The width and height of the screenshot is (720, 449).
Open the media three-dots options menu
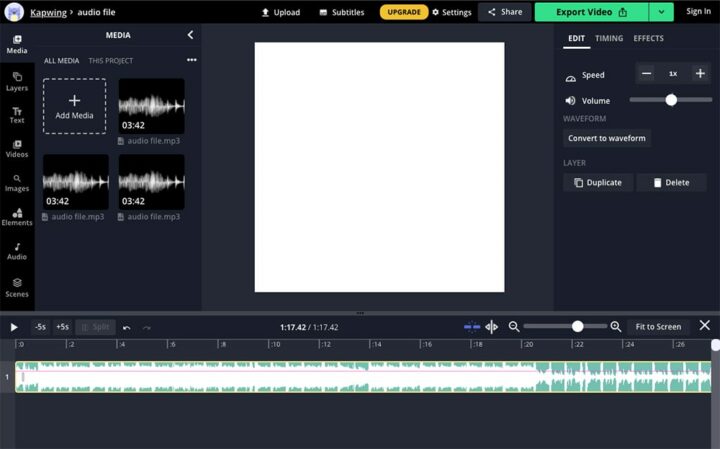point(191,60)
